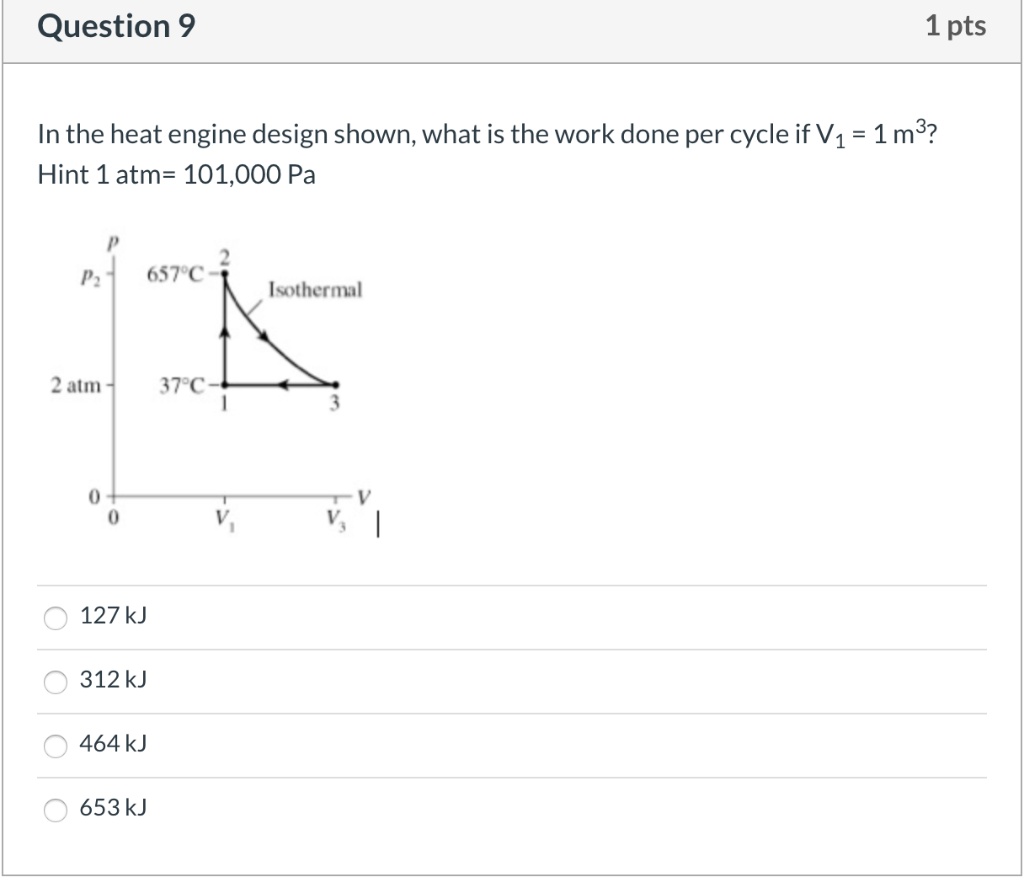The width and height of the screenshot is (1024, 888).
Task: Click the V1 axis label
Action: click(x=226, y=517)
